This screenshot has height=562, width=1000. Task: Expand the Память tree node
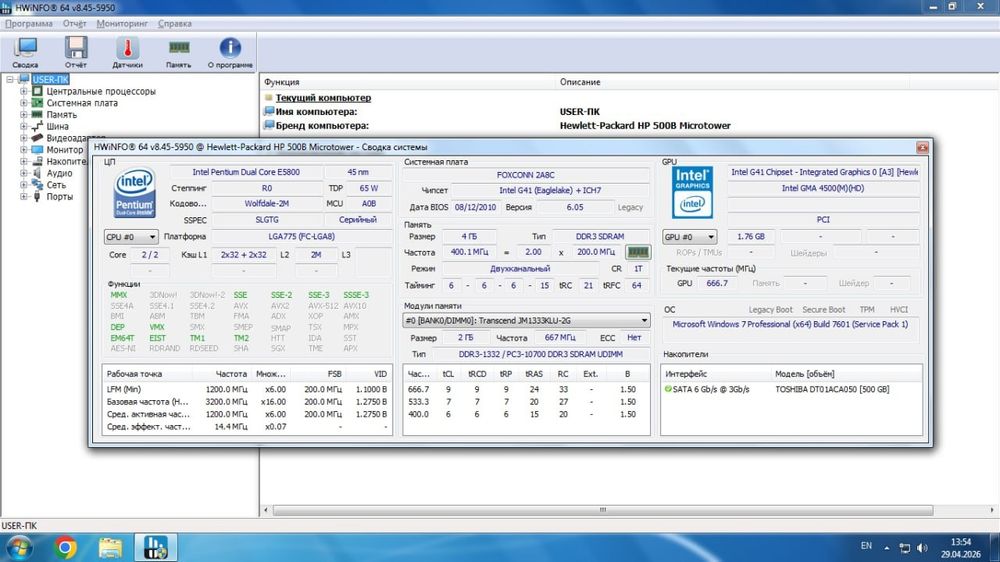click(24, 115)
